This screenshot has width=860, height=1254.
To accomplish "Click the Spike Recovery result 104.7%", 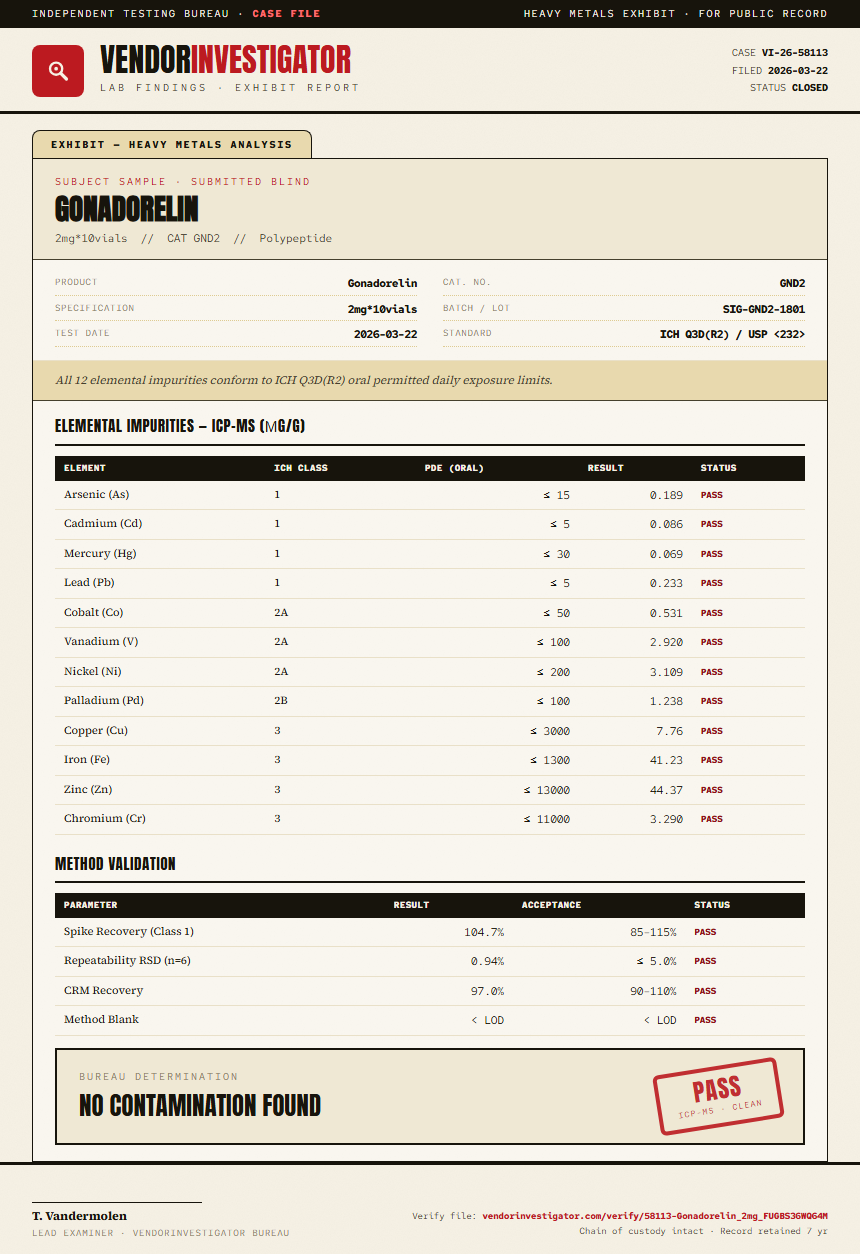I will coord(484,932).
